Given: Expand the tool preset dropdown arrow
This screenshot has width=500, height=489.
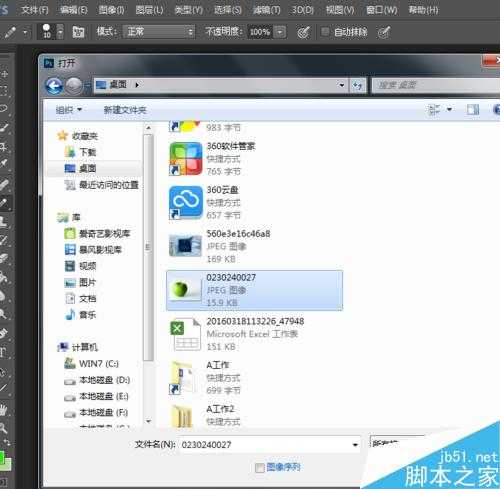Looking at the screenshot, I should [25, 33].
